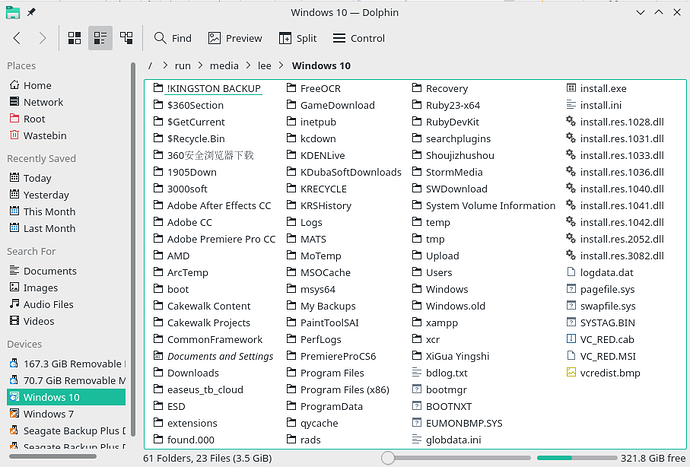Click the Dolphin app icon in title bar
690x467 pixels.
click(13, 12)
